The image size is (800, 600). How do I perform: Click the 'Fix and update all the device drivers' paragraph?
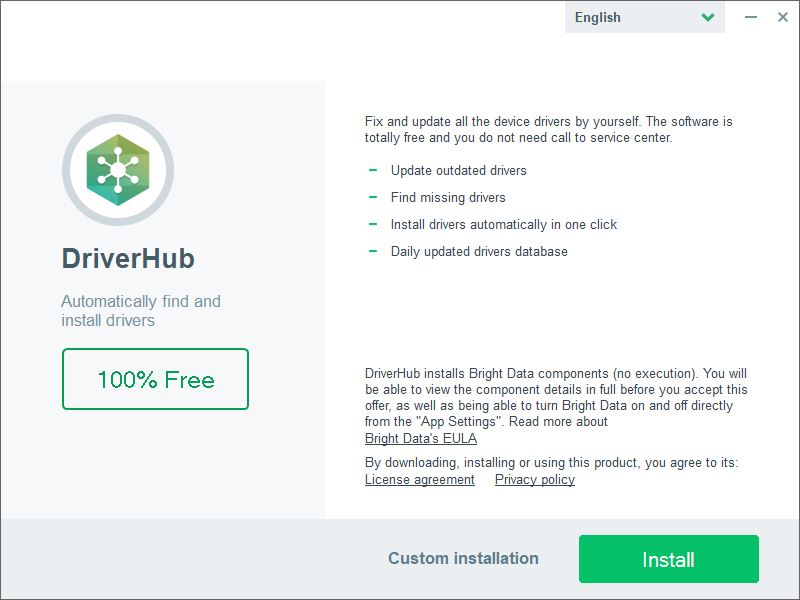[548, 130]
